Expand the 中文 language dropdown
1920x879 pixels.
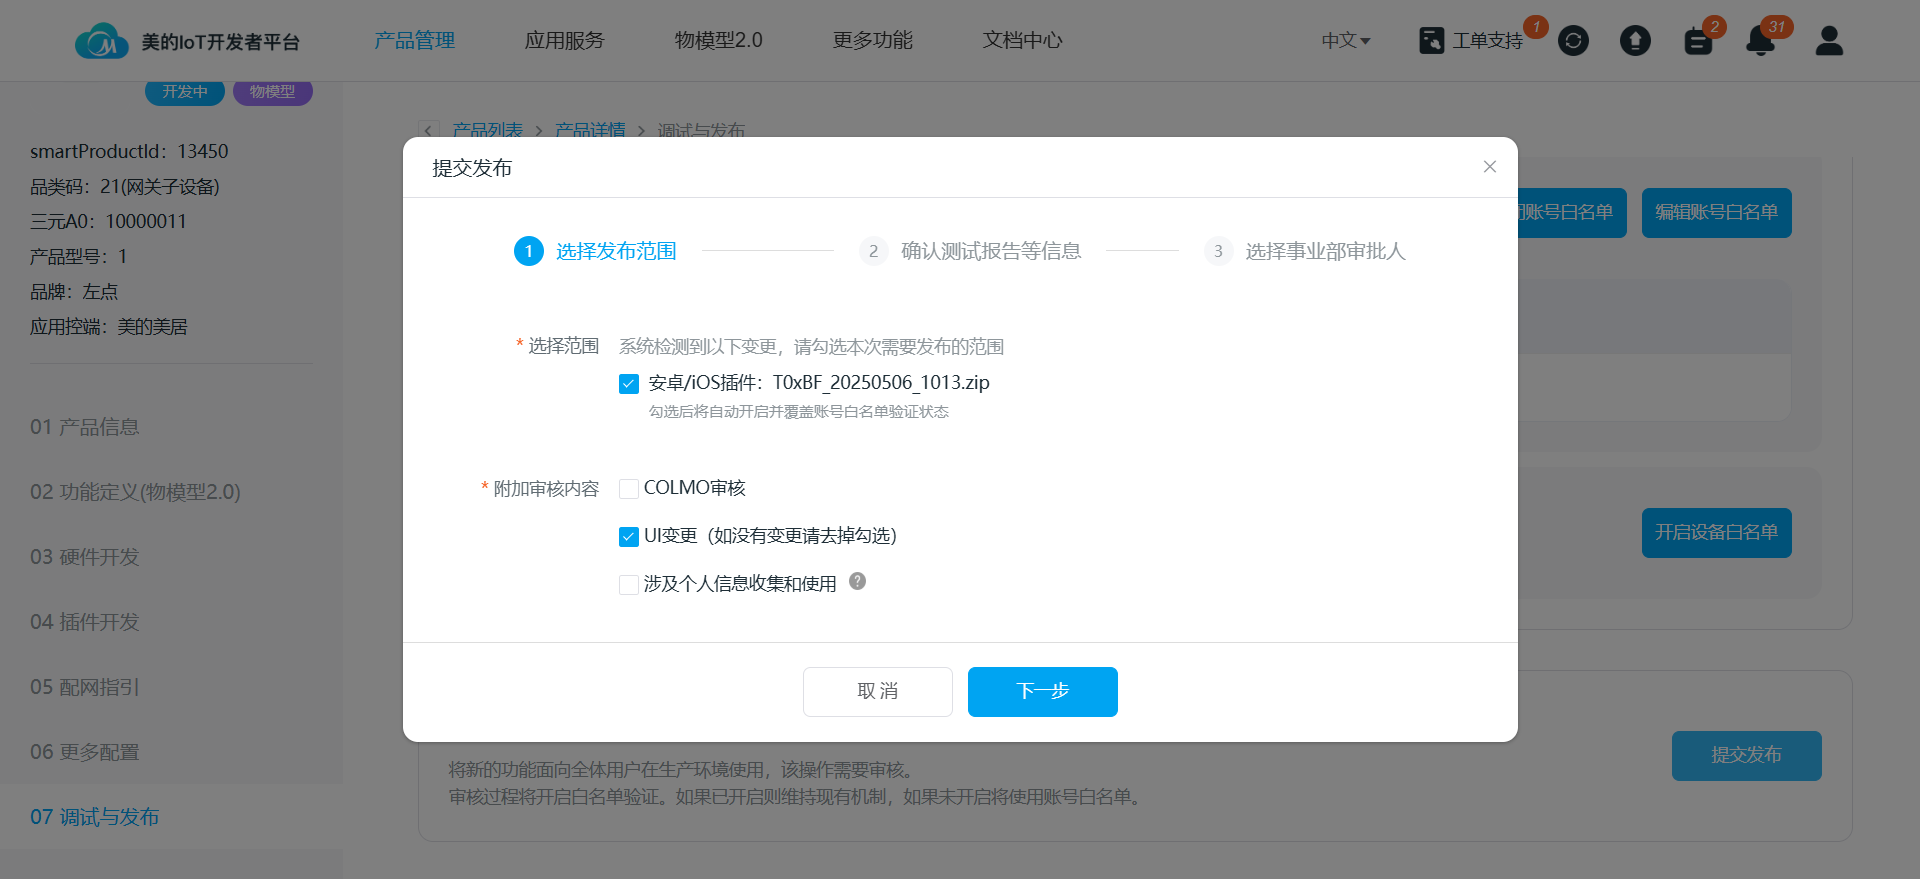(1345, 41)
